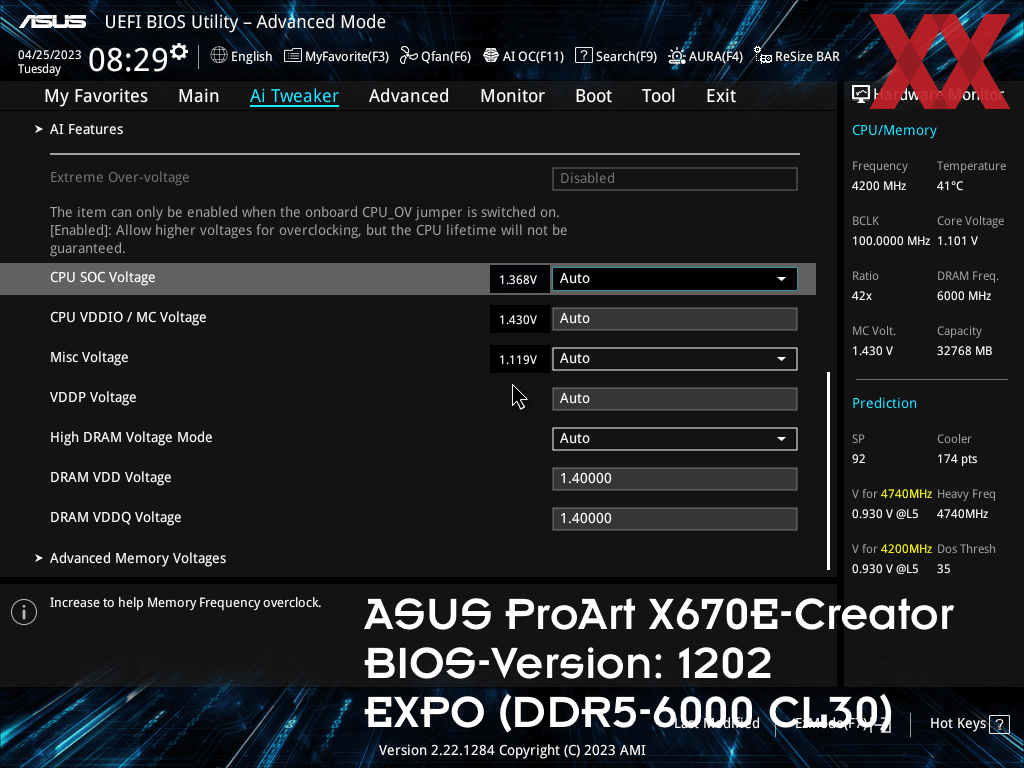
Task: Toggle ReSize BAR icon
Action: point(763,56)
